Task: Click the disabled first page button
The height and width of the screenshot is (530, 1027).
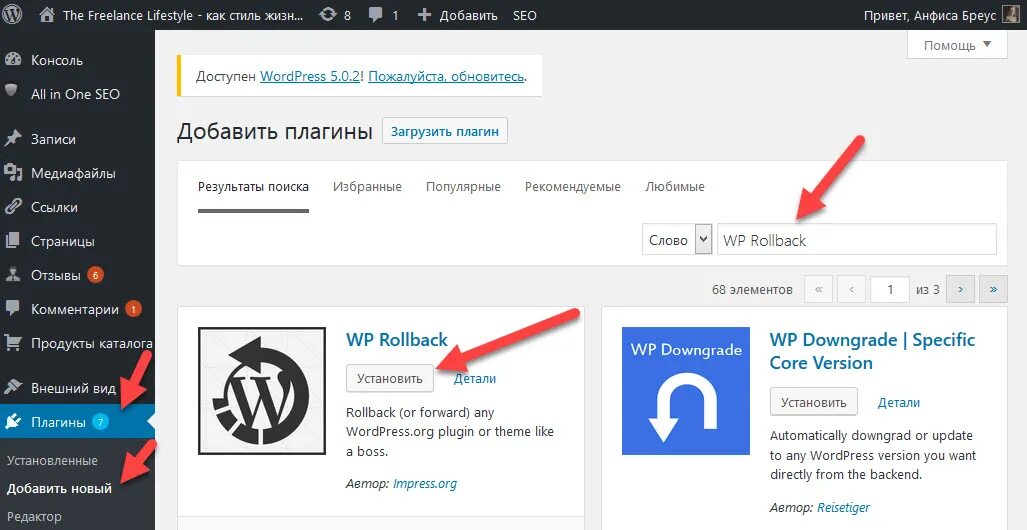Action: 818,289
